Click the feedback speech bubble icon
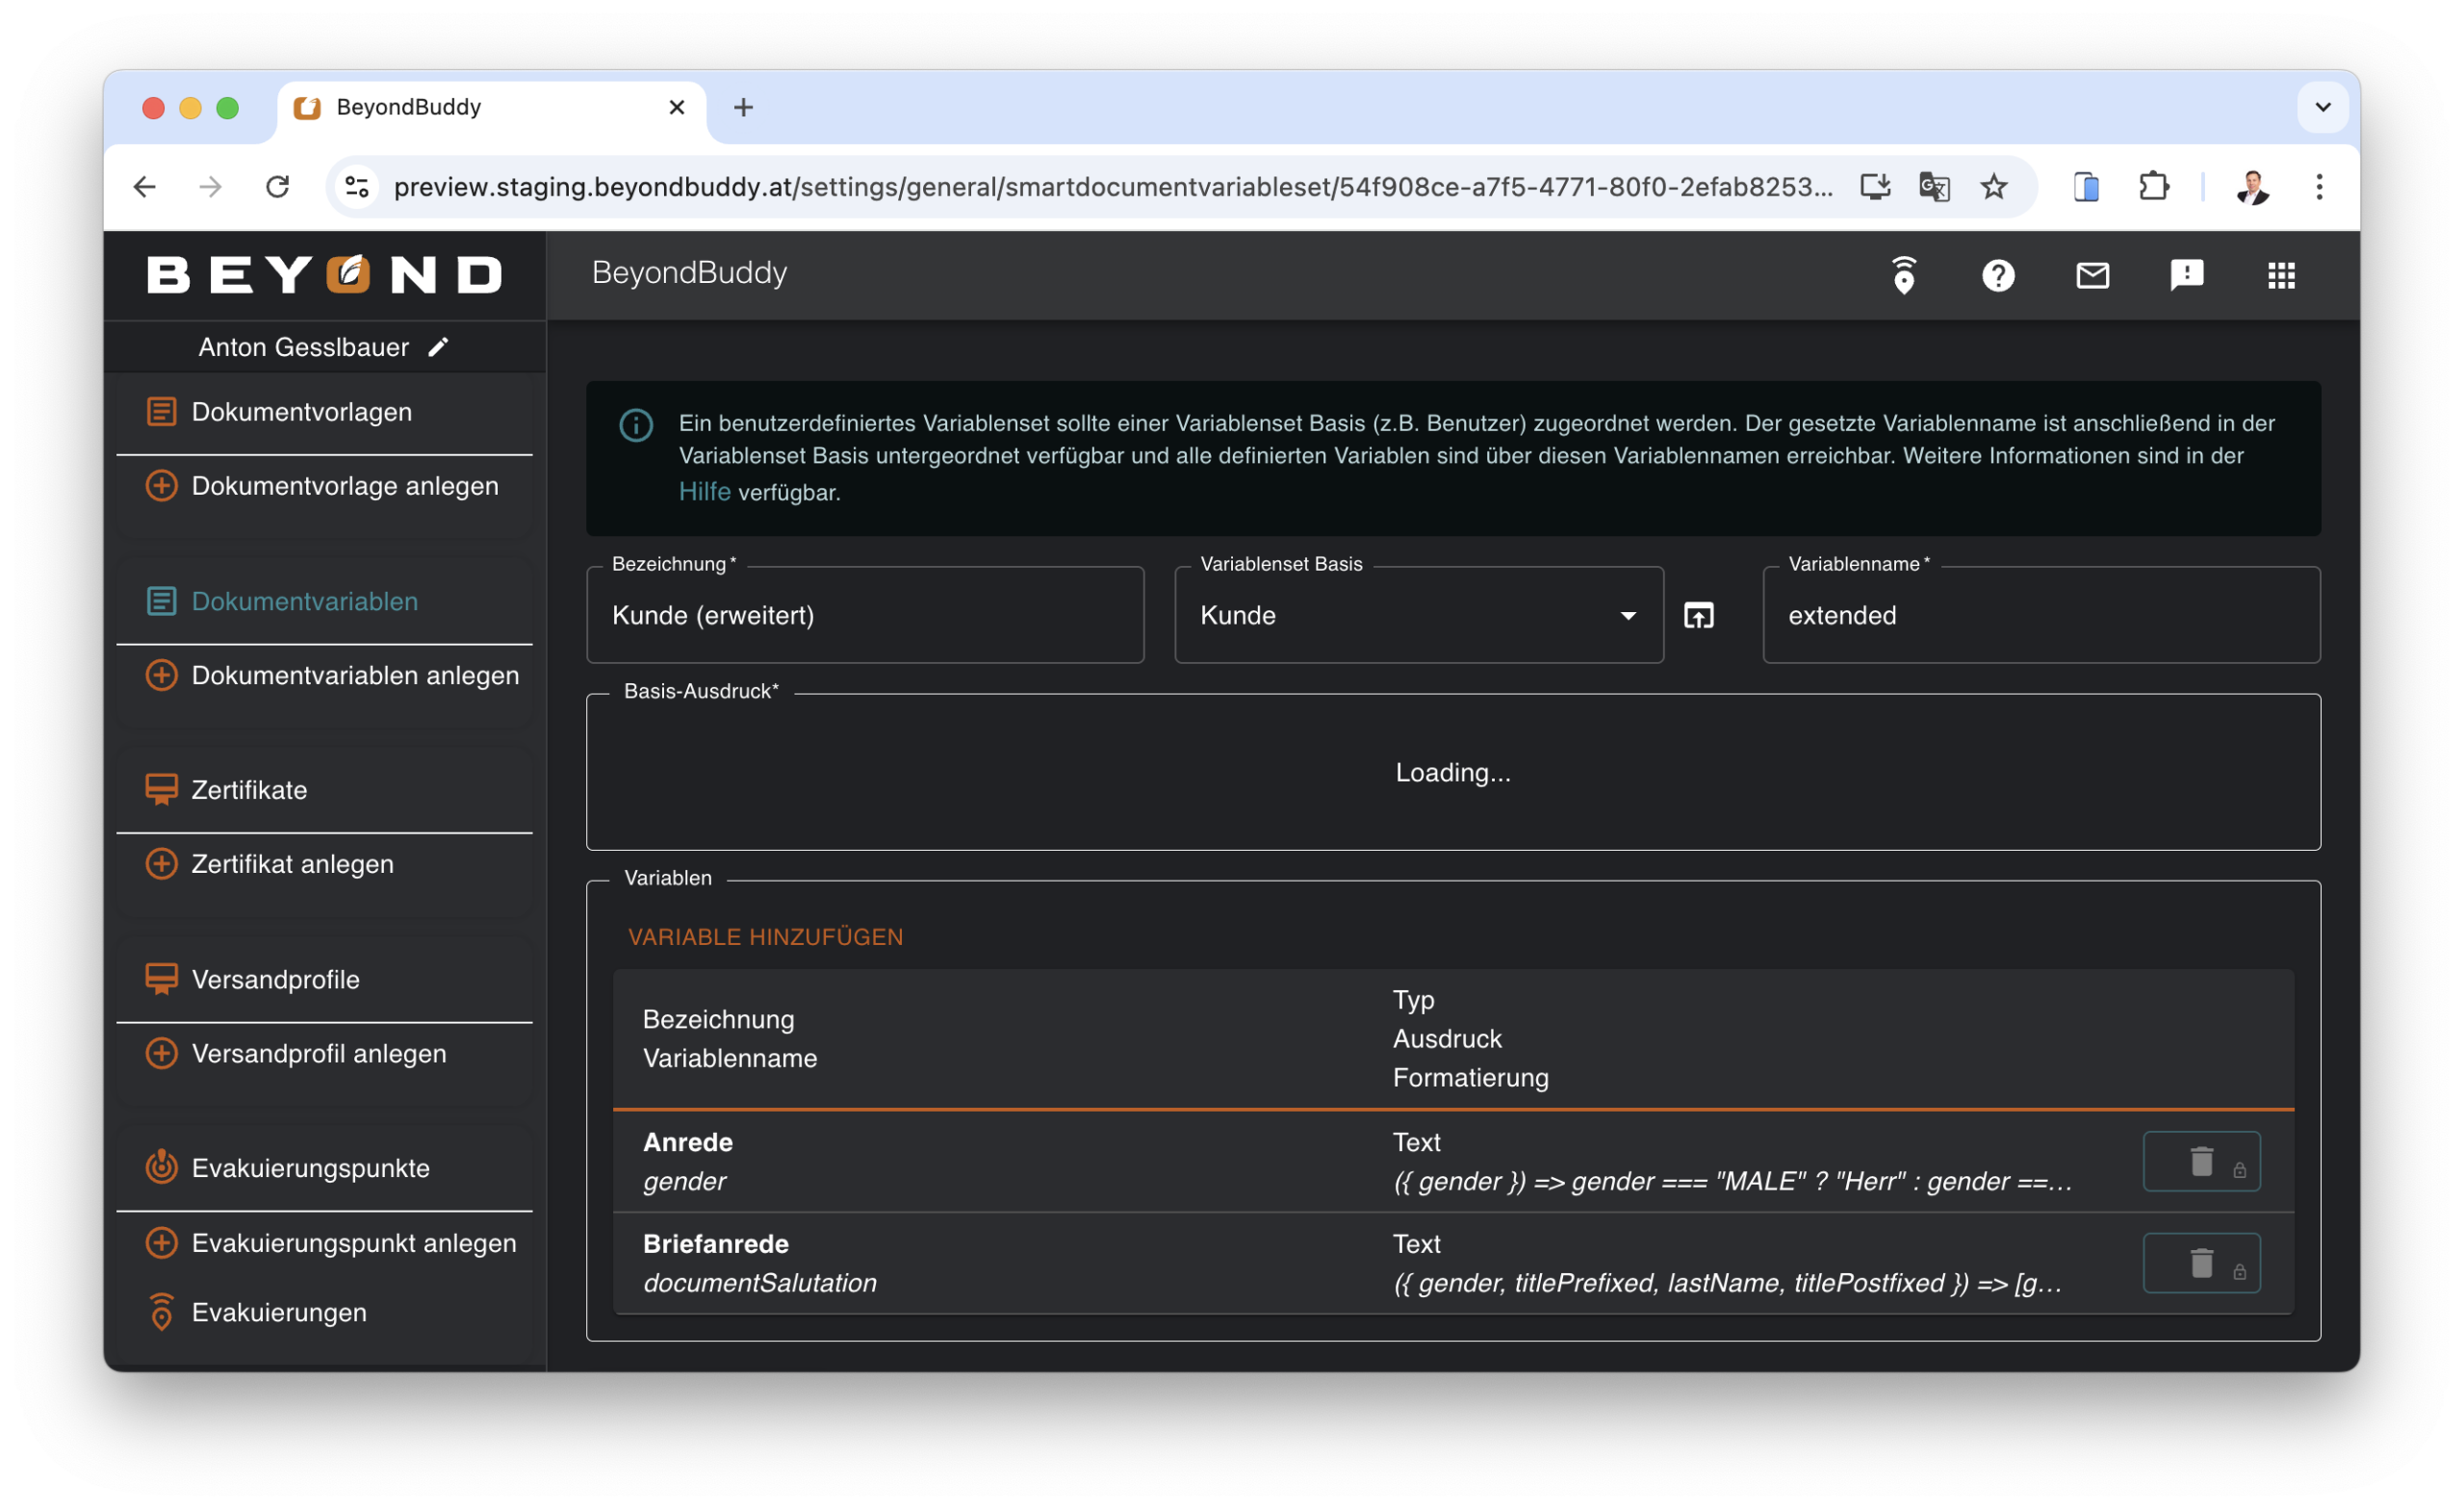 pyautogui.click(x=2186, y=275)
